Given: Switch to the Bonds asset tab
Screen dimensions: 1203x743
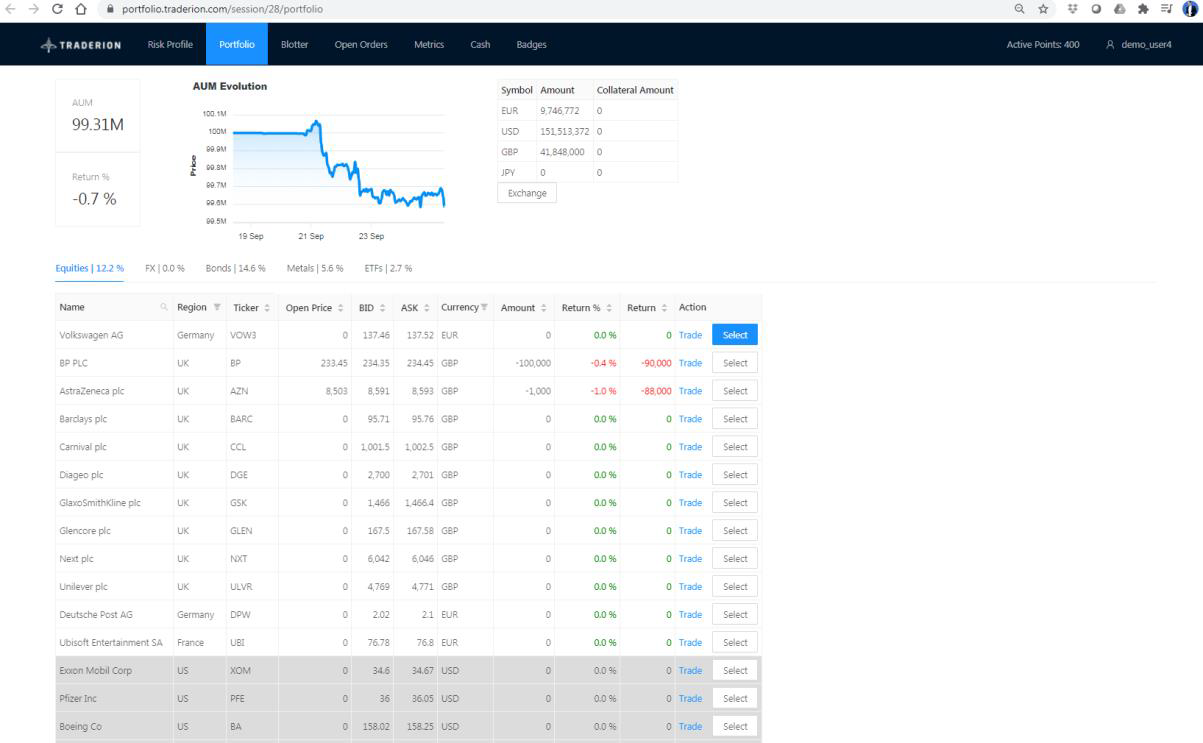Looking at the screenshot, I should pyautogui.click(x=235, y=268).
